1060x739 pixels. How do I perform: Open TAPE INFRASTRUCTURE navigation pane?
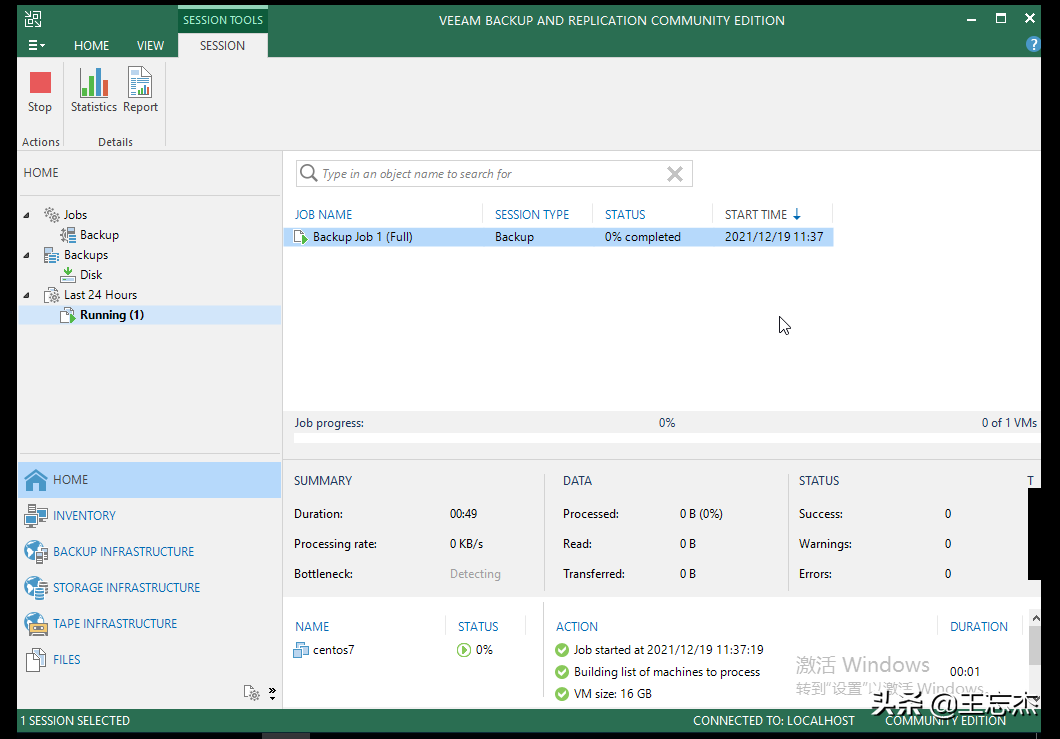point(149,623)
